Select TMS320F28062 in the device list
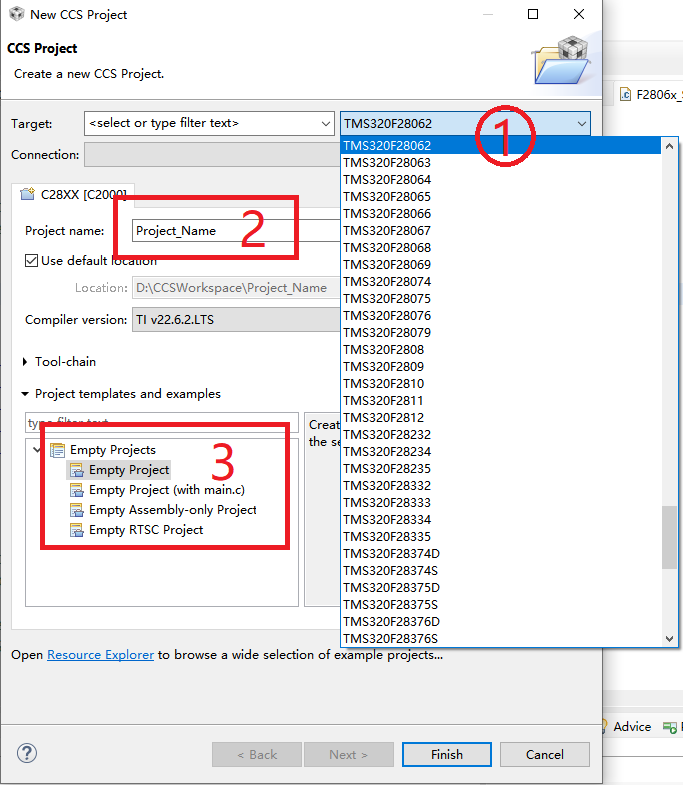 pos(501,146)
